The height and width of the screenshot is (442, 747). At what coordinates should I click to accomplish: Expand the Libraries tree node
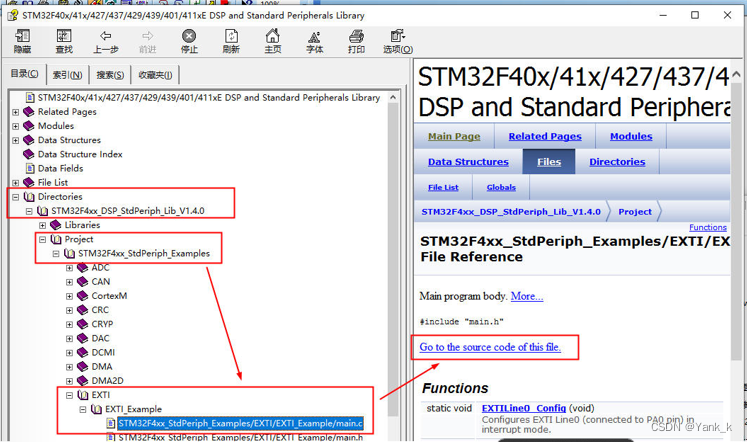coord(42,225)
